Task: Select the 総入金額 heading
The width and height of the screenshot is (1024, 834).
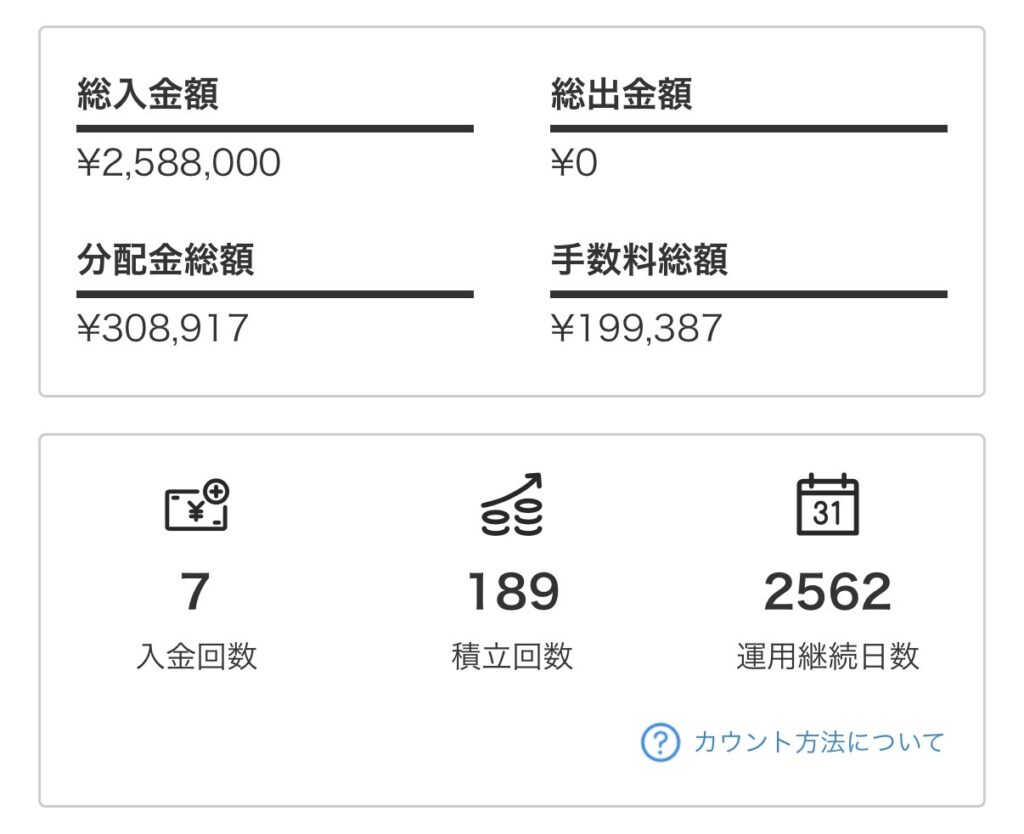Action: (148, 95)
